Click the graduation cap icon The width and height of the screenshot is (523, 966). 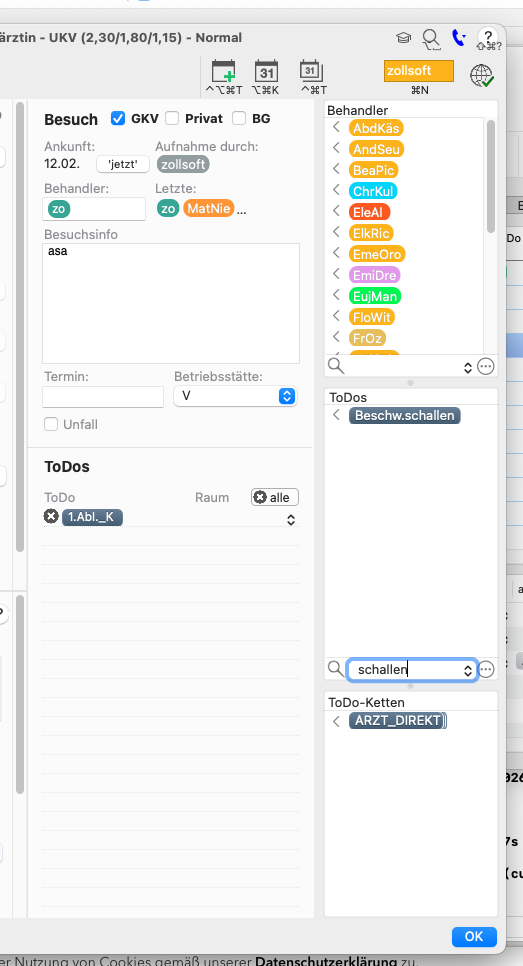(403, 38)
